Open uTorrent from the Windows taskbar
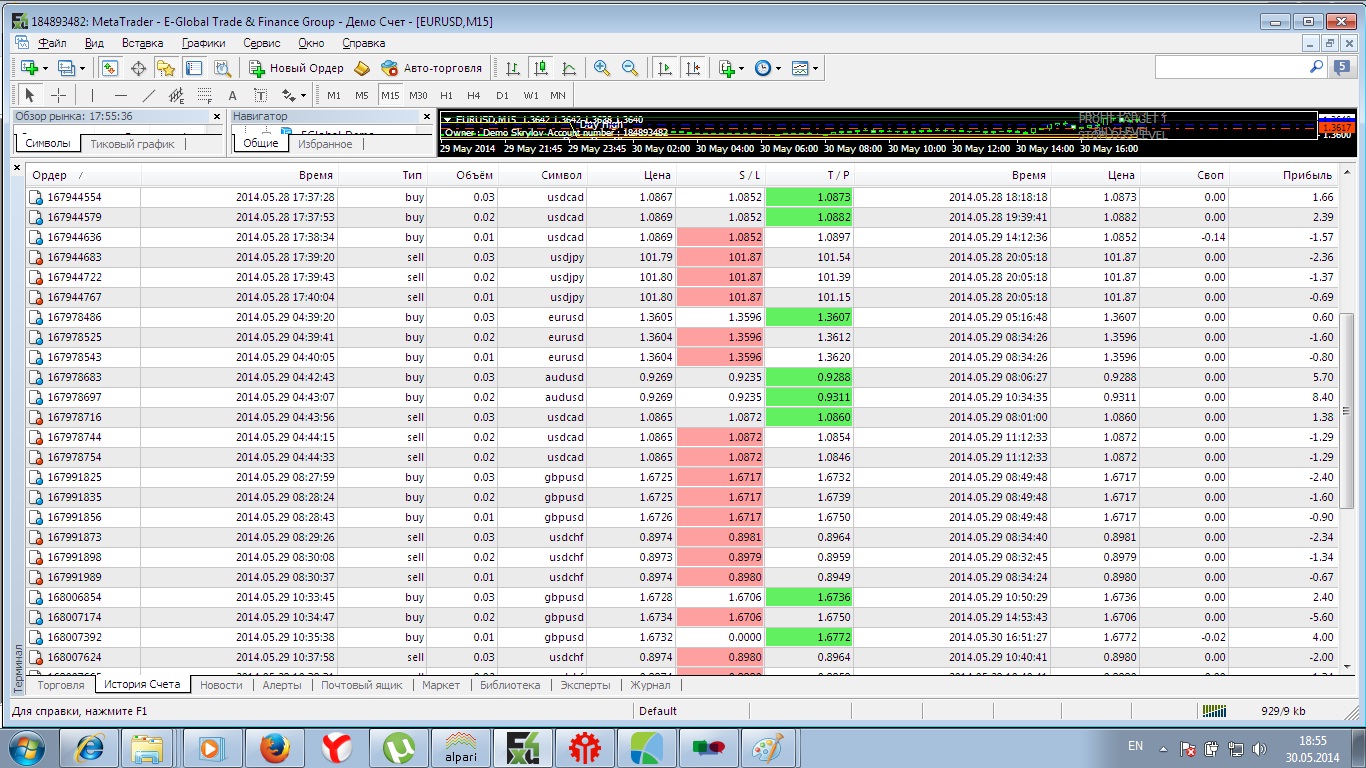1366x768 pixels. [x=400, y=747]
